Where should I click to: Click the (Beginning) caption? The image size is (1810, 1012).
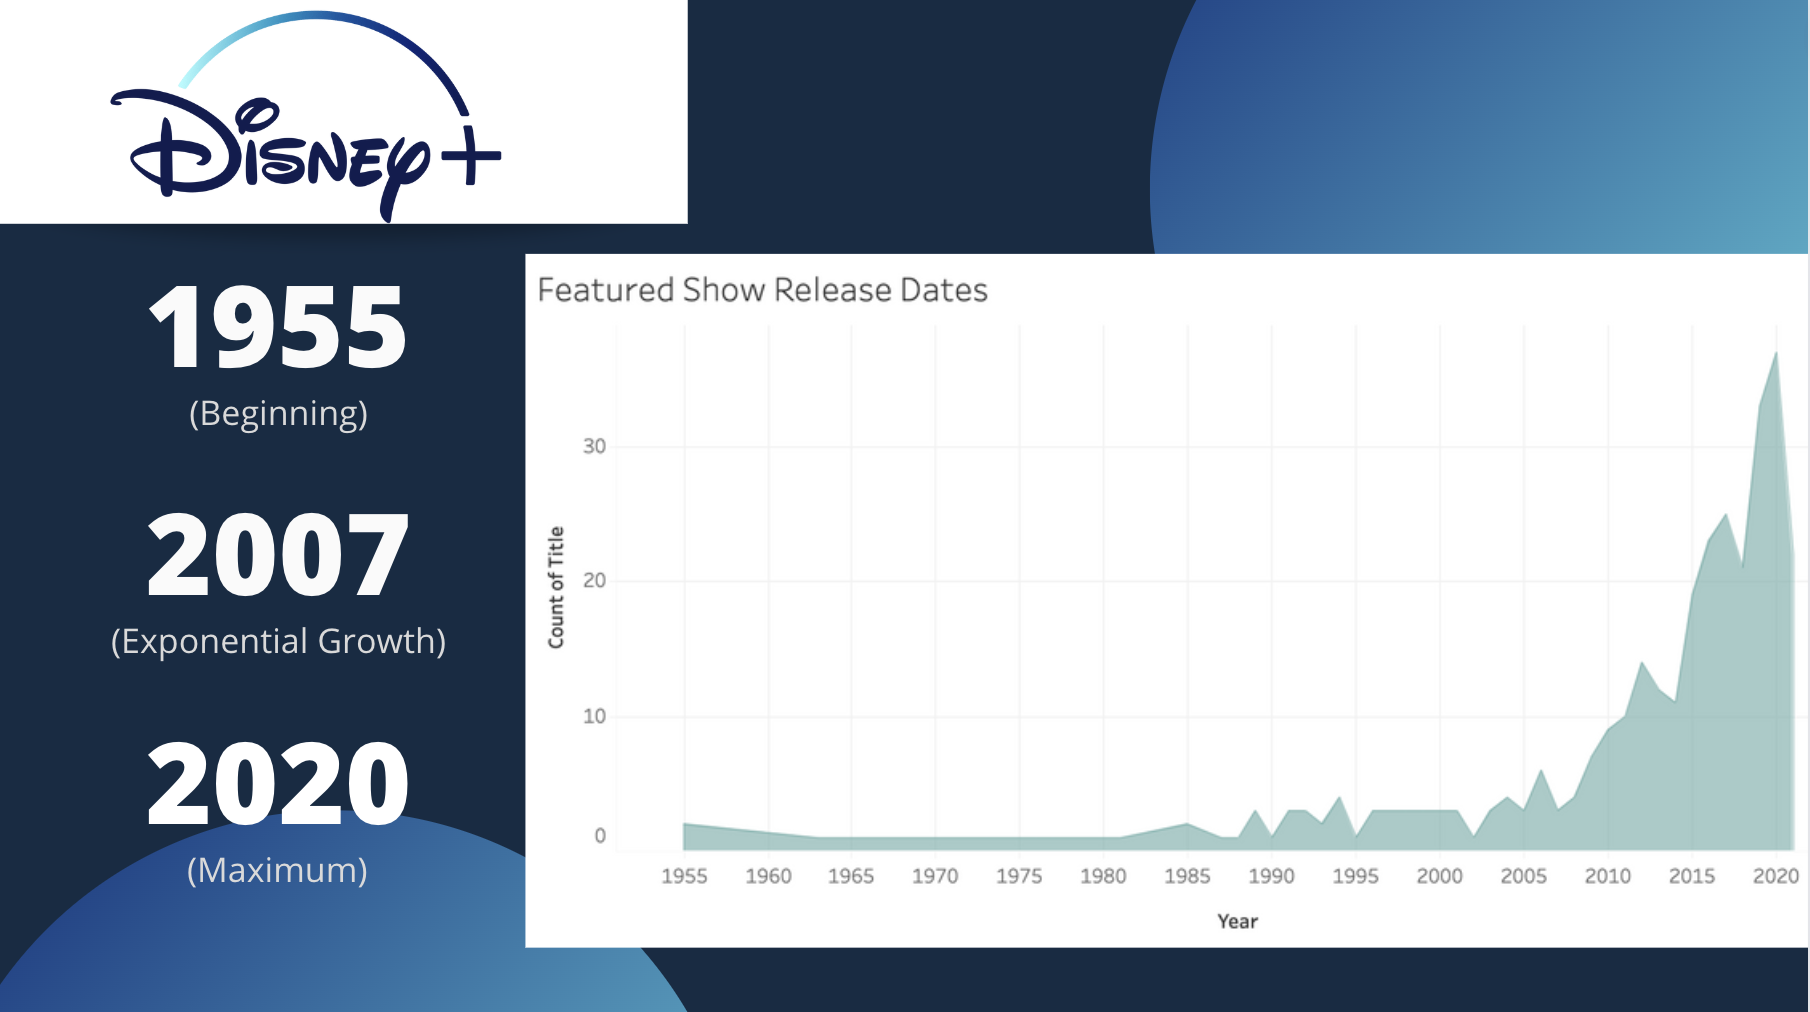pos(278,413)
